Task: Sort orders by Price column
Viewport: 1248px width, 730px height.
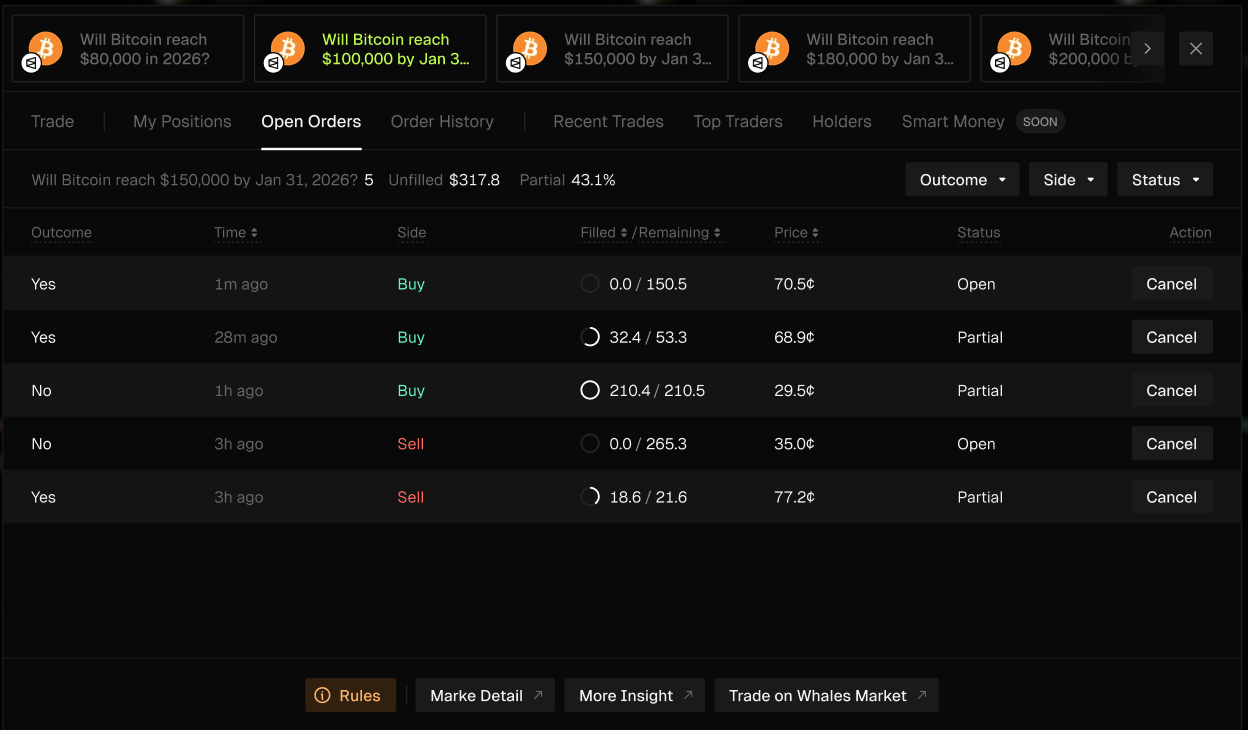Action: click(796, 233)
